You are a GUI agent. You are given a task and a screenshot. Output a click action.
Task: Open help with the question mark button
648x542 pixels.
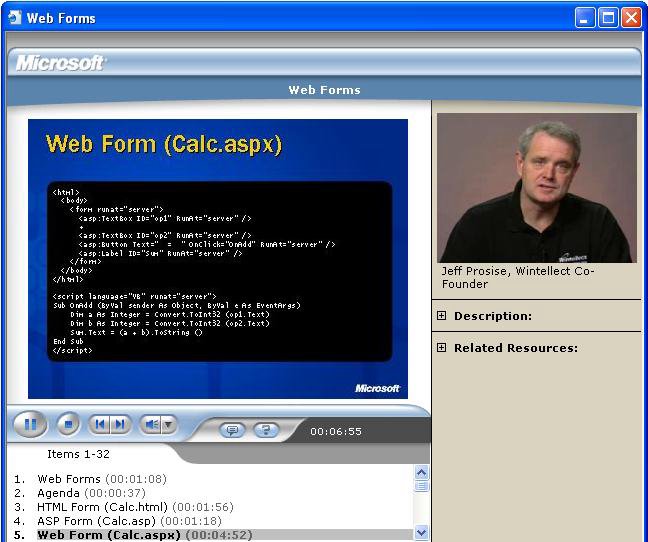pyautogui.click(x=266, y=430)
